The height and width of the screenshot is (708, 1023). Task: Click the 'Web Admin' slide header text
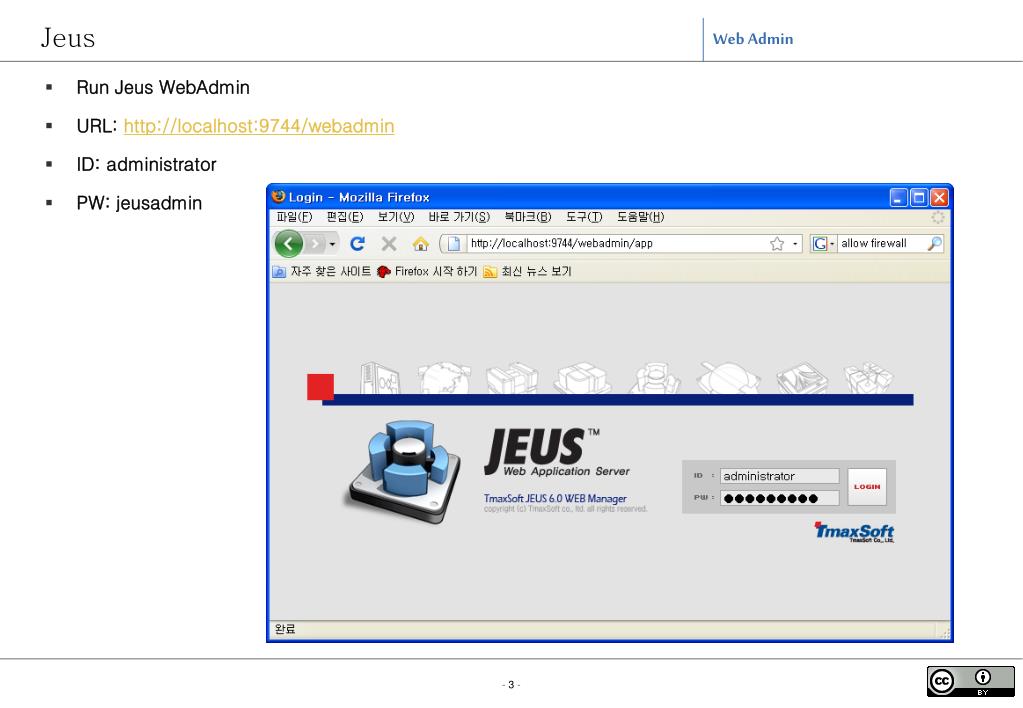(x=753, y=39)
